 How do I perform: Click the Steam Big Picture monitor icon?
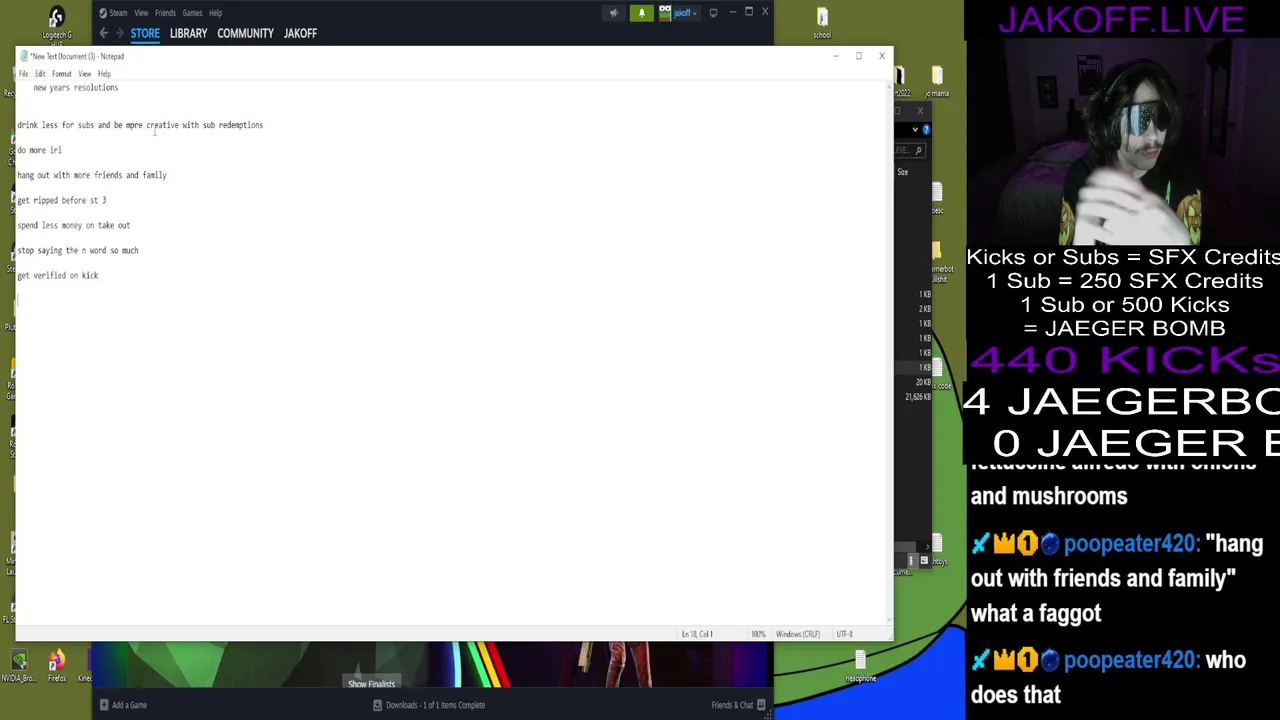713,13
